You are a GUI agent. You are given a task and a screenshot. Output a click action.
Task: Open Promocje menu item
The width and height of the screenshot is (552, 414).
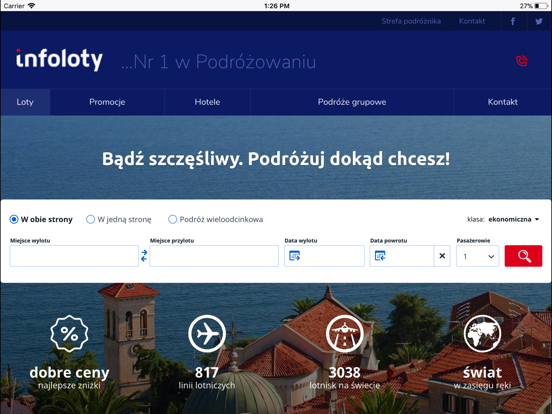click(x=107, y=102)
